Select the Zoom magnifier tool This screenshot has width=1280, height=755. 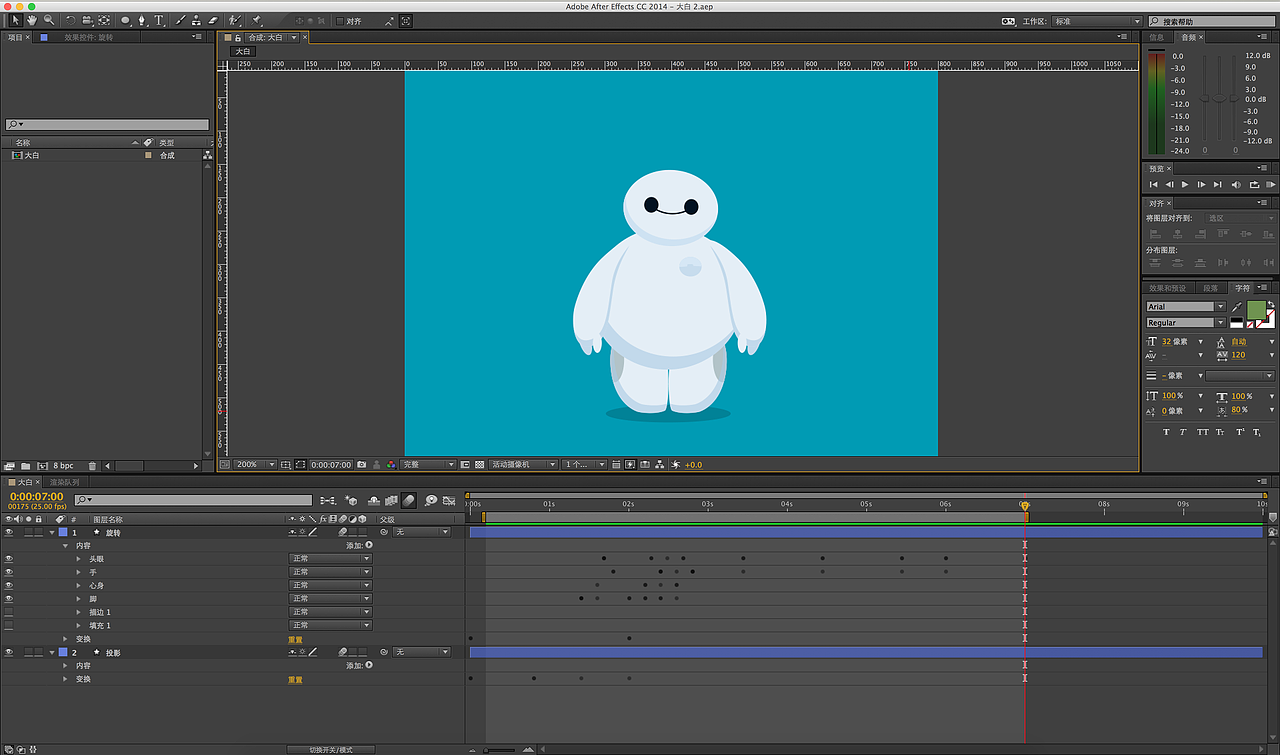tap(48, 20)
